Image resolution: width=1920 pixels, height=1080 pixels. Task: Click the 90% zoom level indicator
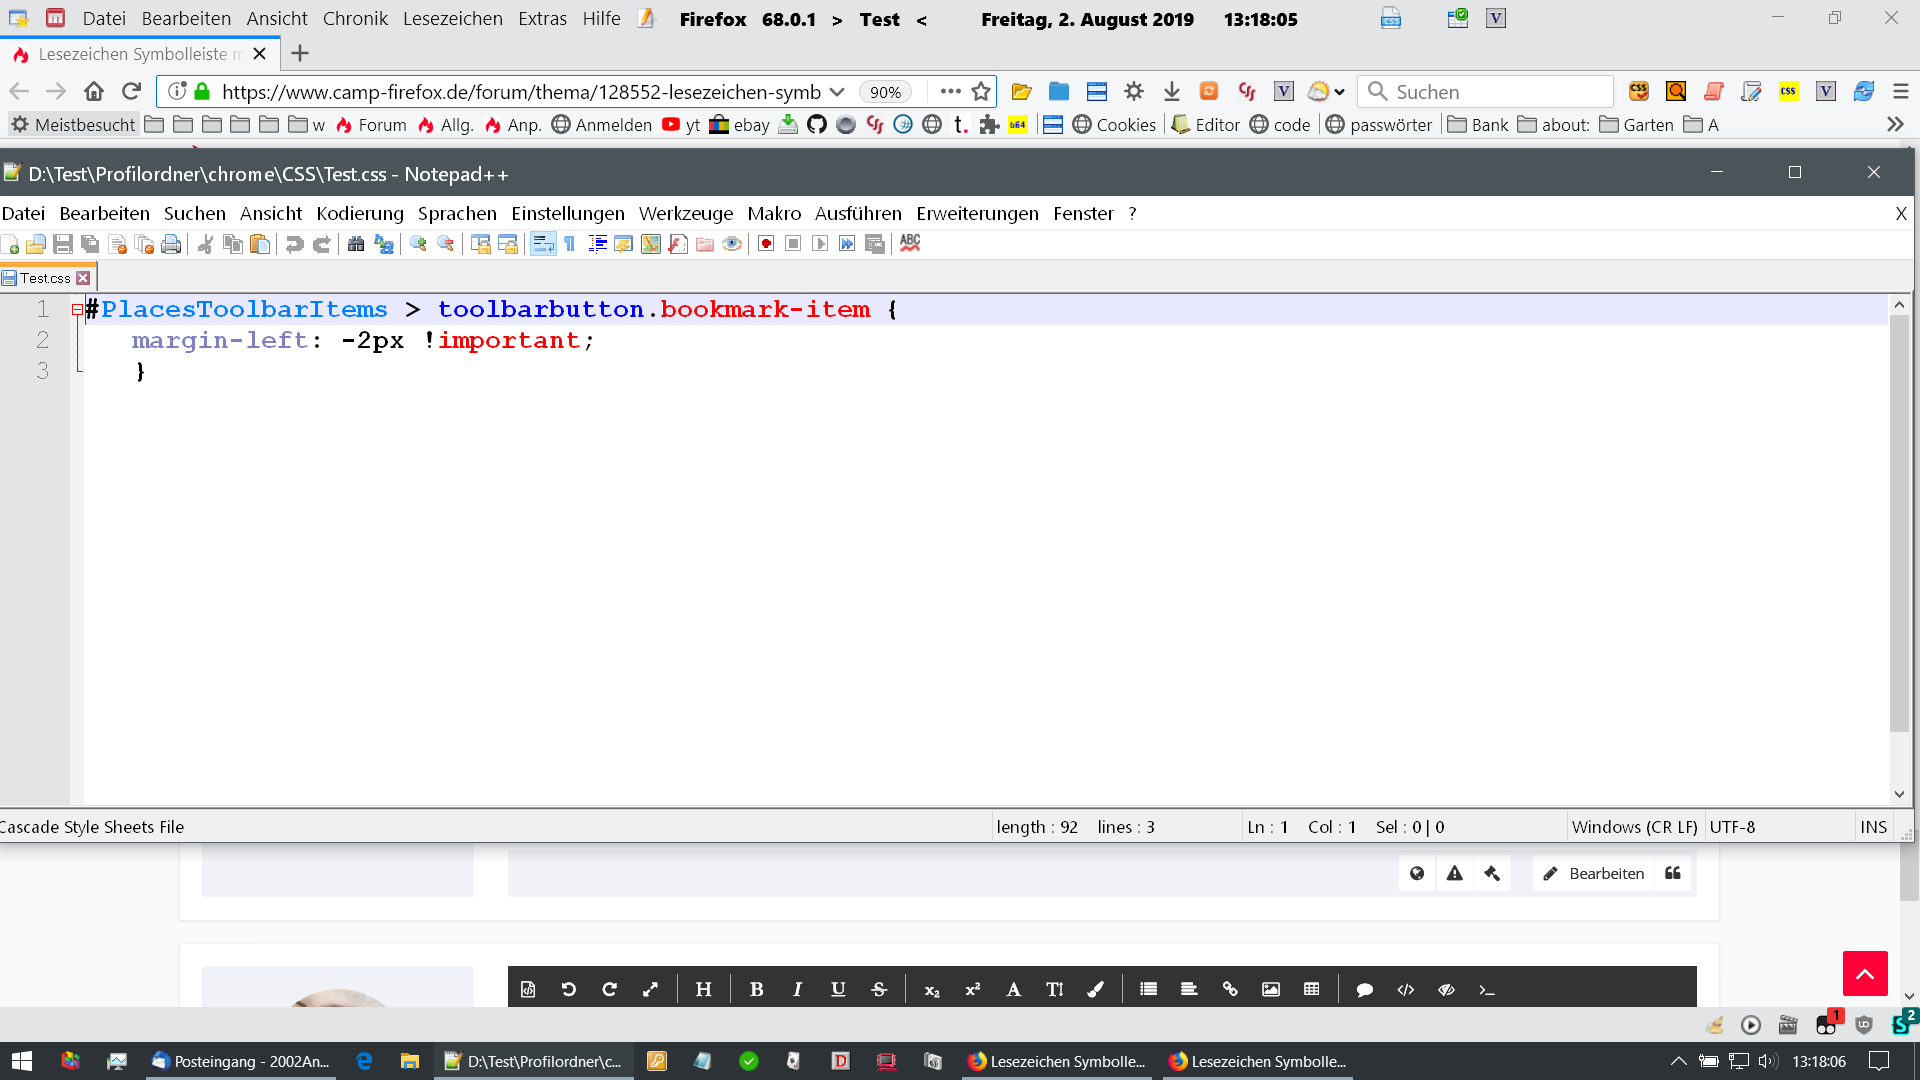[x=885, y=92]
